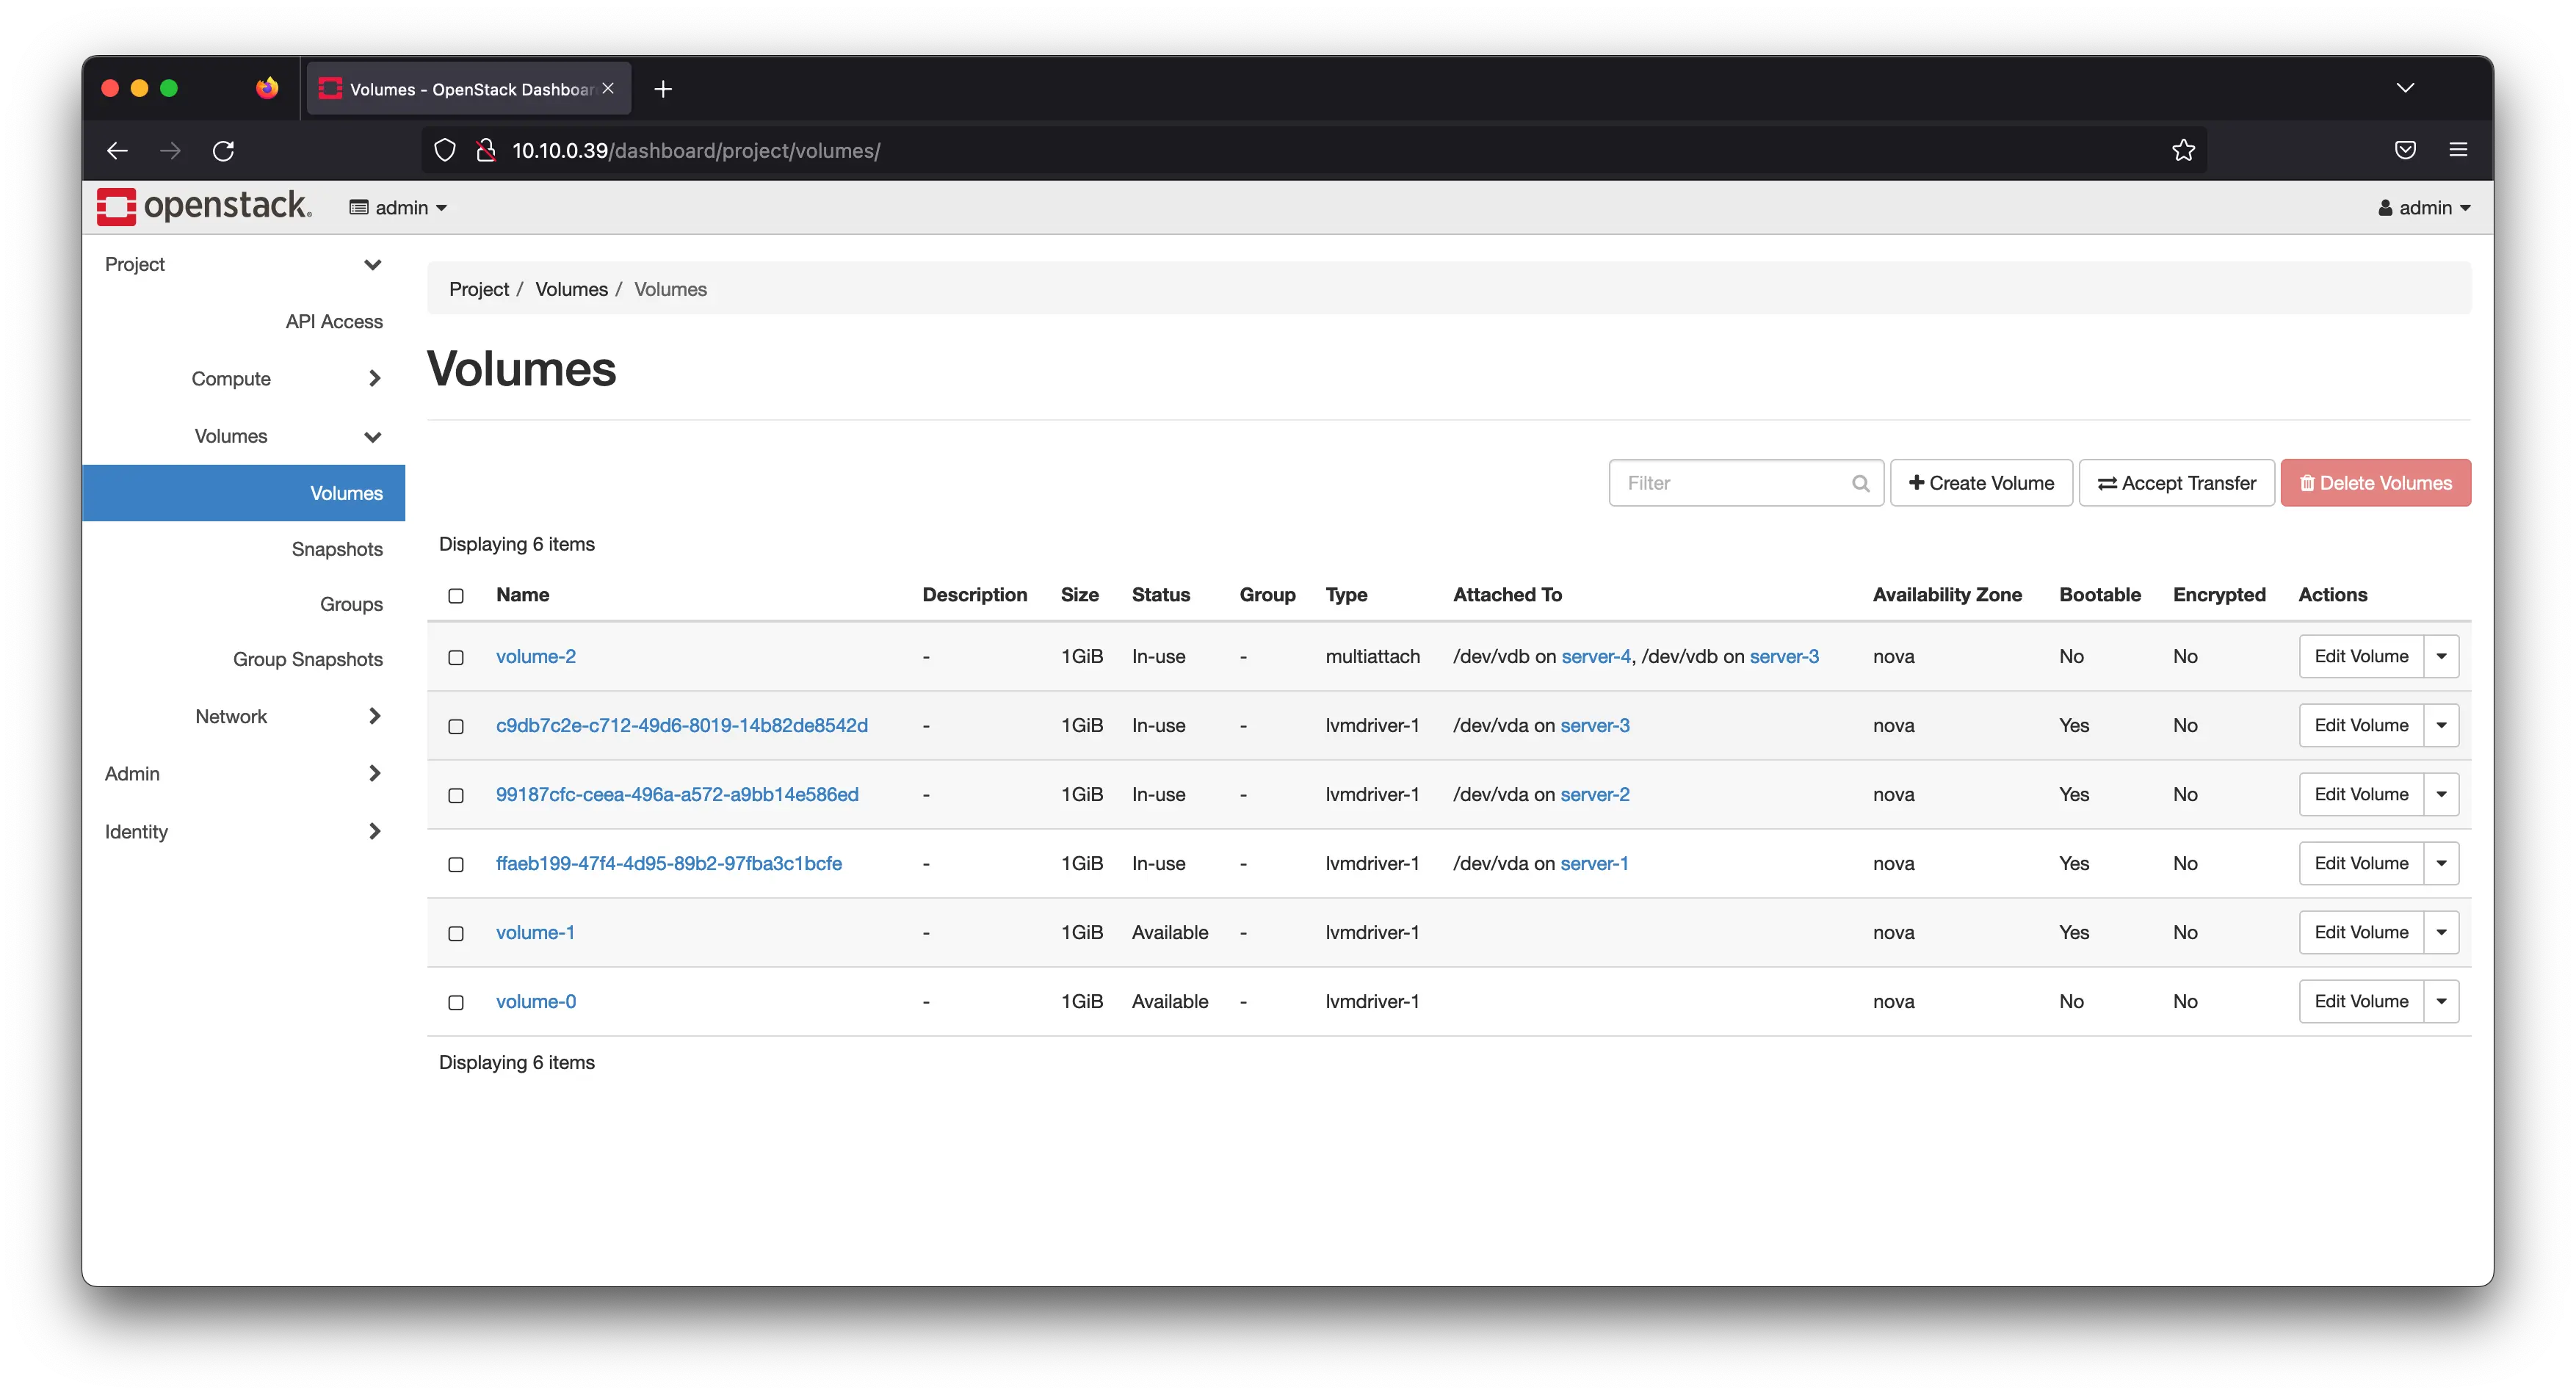
Task: Check the 99187cfc volume row checkbox
Action: pyautogui.click(x=456, y=795)
